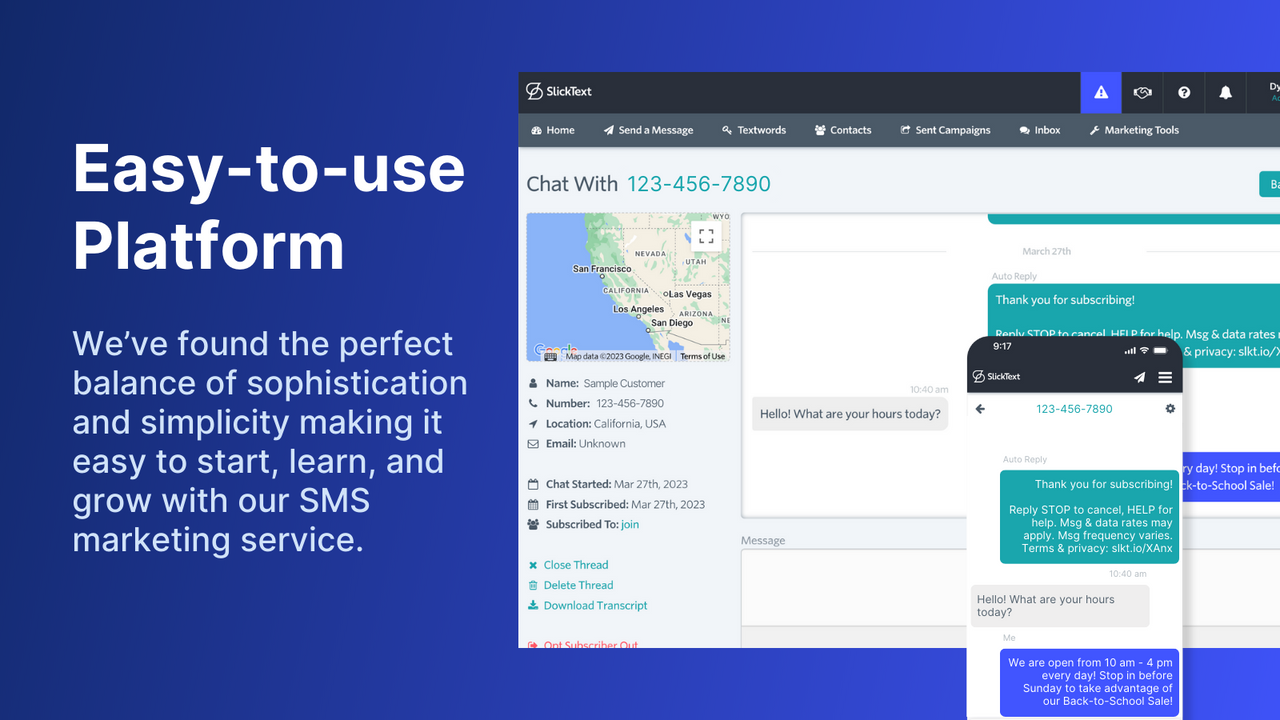Click the Terms of Use map link
The width and height of the screenshot is (1280, 720).
coord(702,356)
